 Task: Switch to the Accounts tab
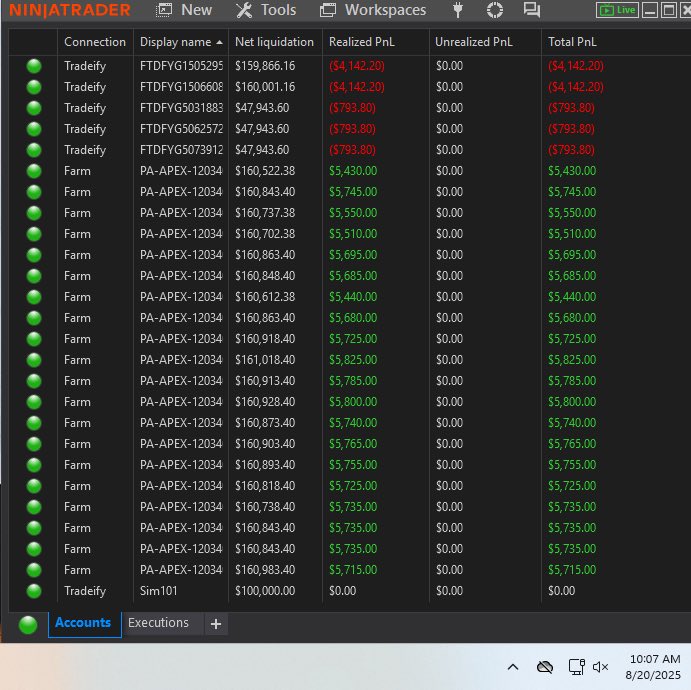[83, 623]
